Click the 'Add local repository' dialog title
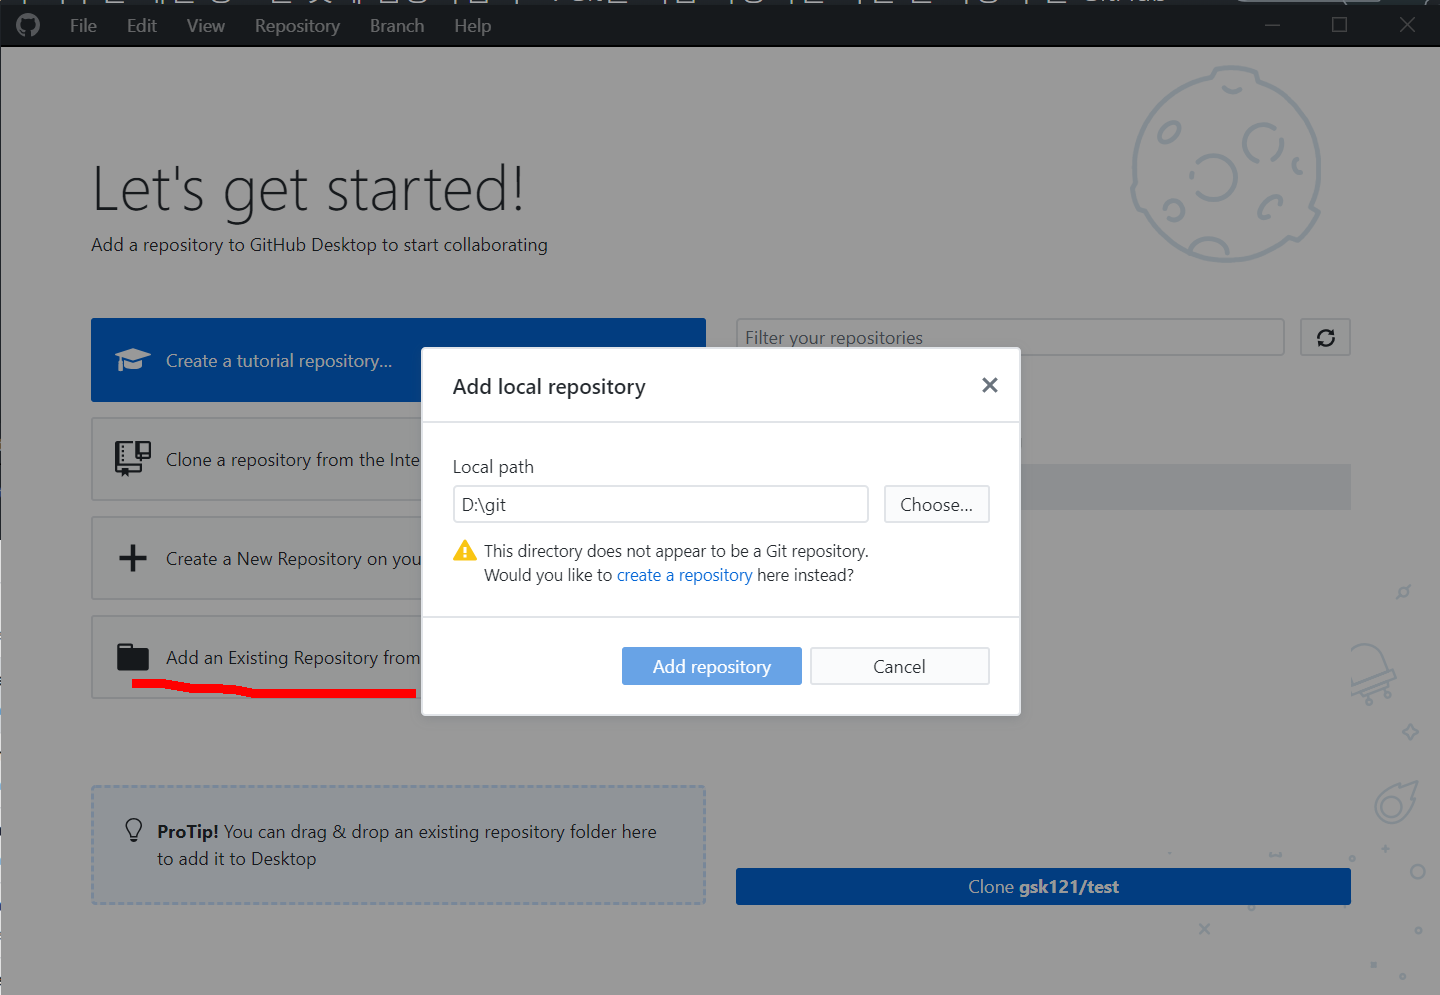The image size is (1440, 995). (x=549, y=386)
